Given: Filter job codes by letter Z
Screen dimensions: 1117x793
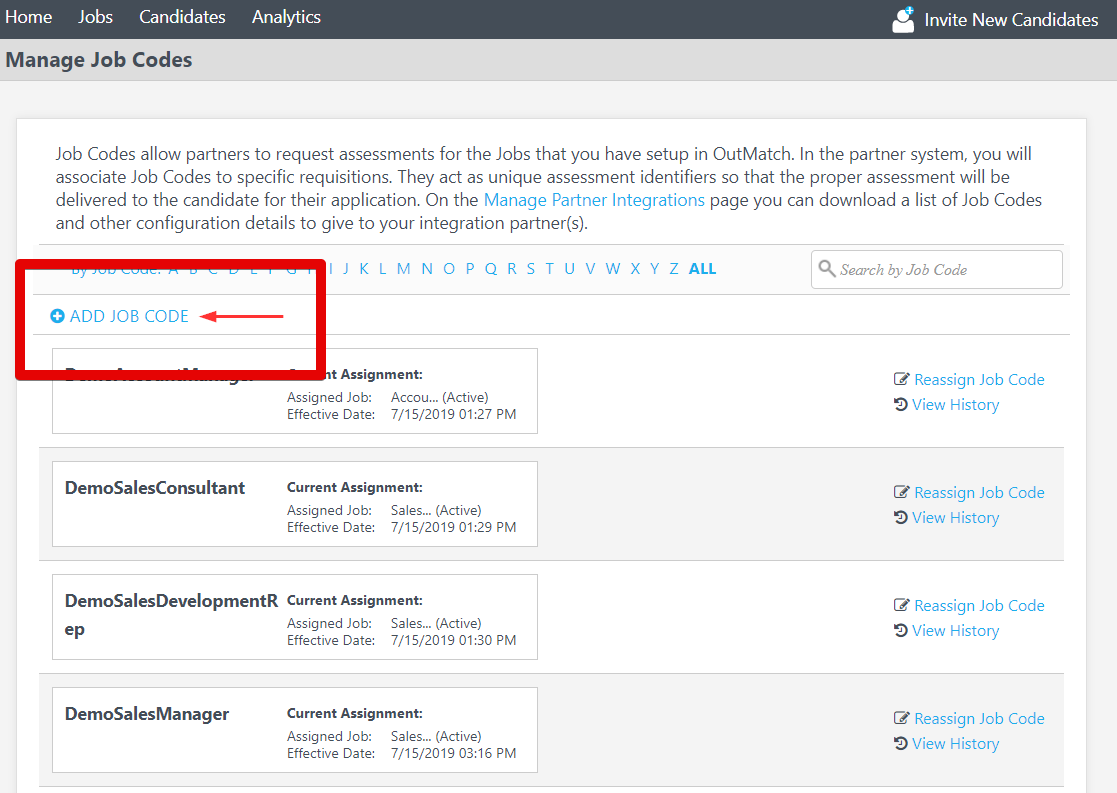Looking at the screenshot, I should coord(673,268).
